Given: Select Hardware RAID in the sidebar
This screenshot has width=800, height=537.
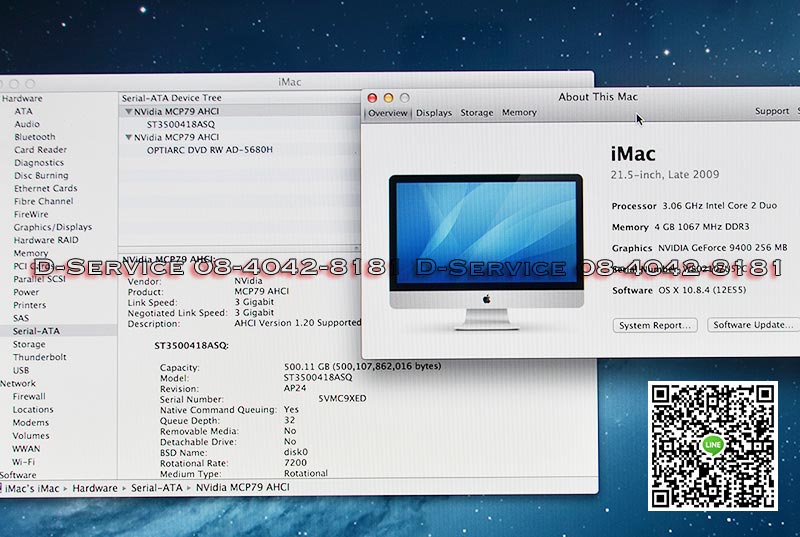Looking at the screenshot, I should click(x=46, y=240).
